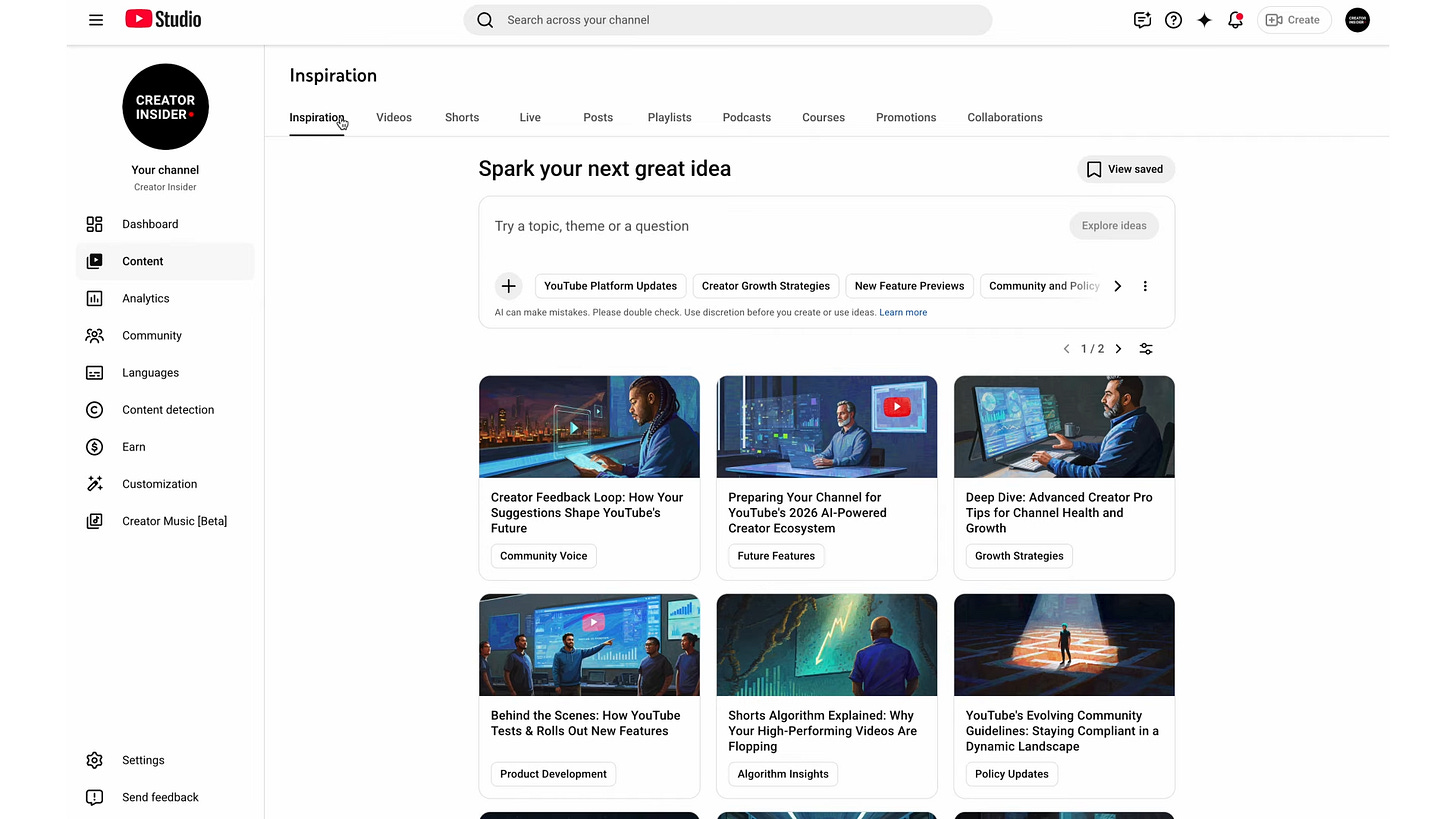Click the Create button
Viewport: 1456px width, 819px height.
tap(1294, 20)
